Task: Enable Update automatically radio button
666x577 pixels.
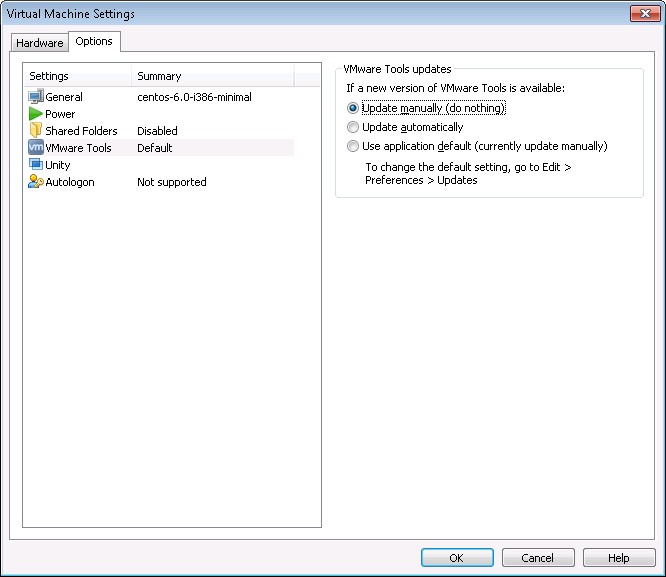Action: tap(353, 127)
